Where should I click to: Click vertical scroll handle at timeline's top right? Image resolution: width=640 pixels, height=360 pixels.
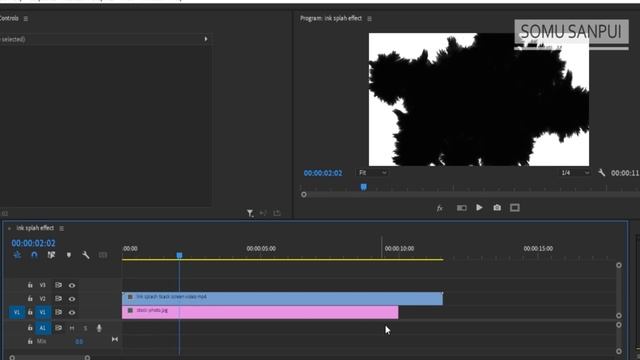pyautogui.click(x=619, y=265)
